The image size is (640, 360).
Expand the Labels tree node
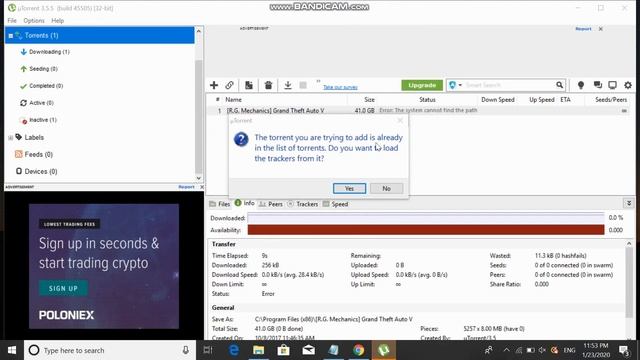coord(11,138)
